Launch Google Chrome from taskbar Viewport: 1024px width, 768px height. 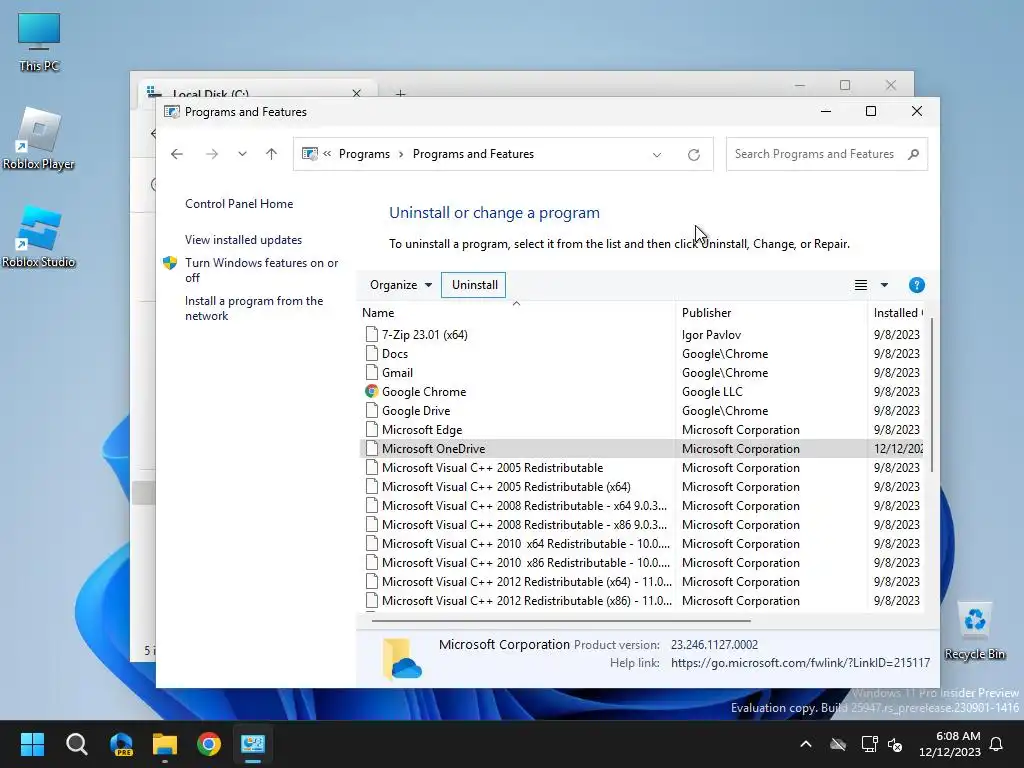point(209,744)
